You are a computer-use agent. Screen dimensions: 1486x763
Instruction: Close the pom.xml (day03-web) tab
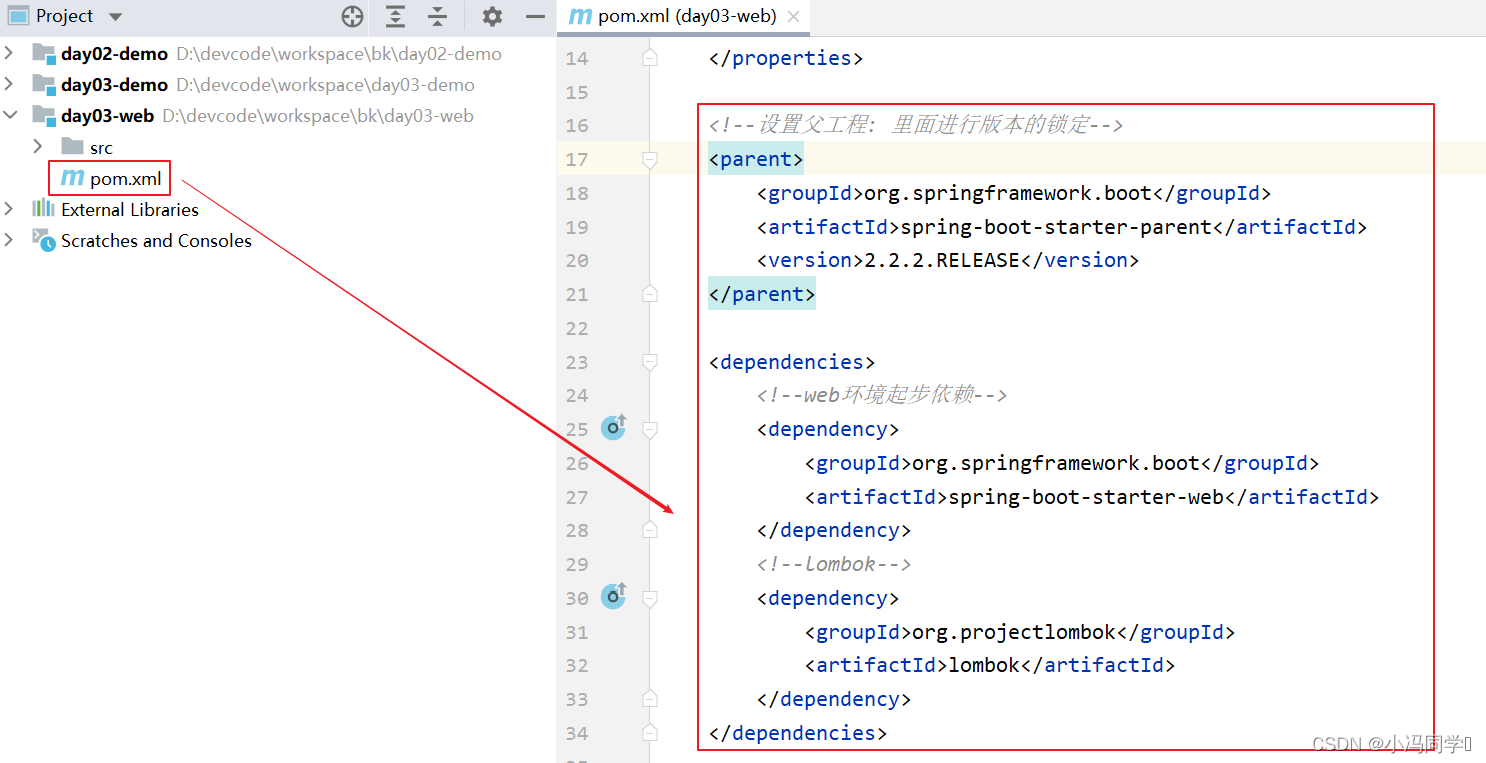click(x=794, y=17)
